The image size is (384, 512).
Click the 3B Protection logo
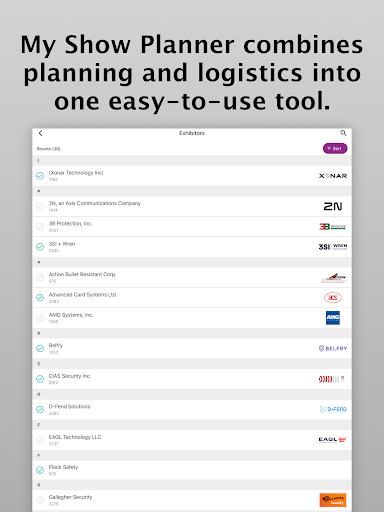point(333,227)
